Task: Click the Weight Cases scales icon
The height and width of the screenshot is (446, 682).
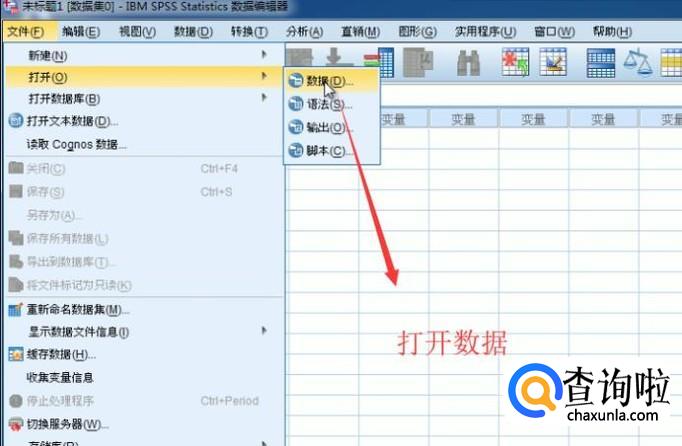Action: click(x=638, y=63)
